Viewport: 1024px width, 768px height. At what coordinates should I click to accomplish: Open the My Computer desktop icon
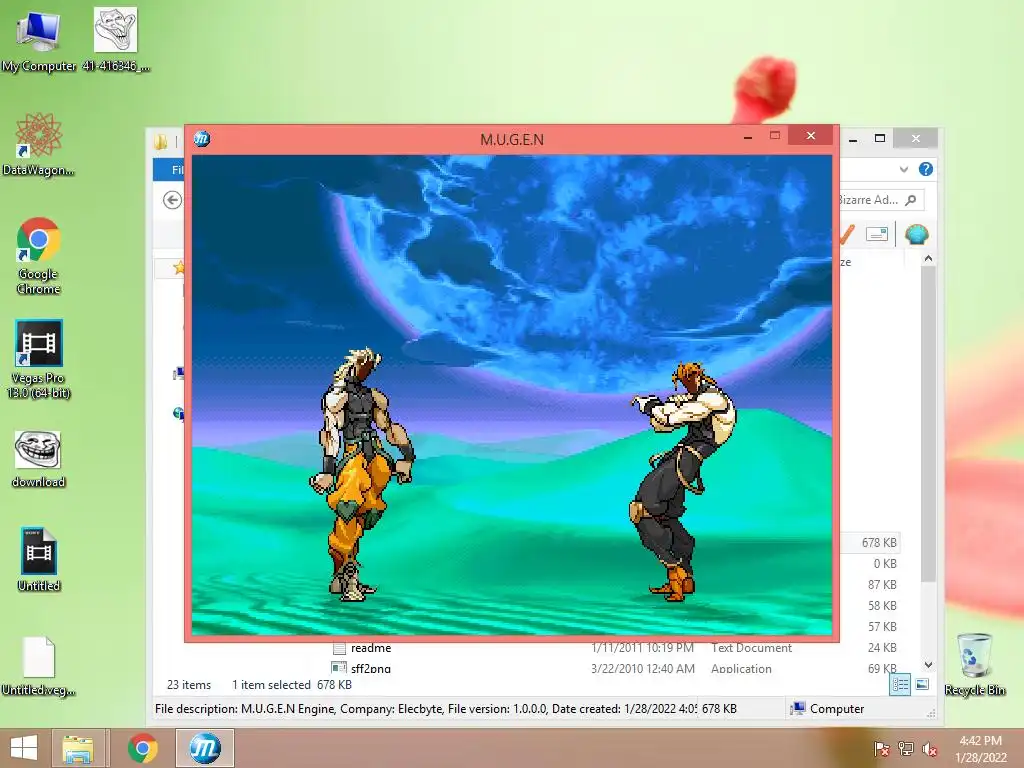39,40
